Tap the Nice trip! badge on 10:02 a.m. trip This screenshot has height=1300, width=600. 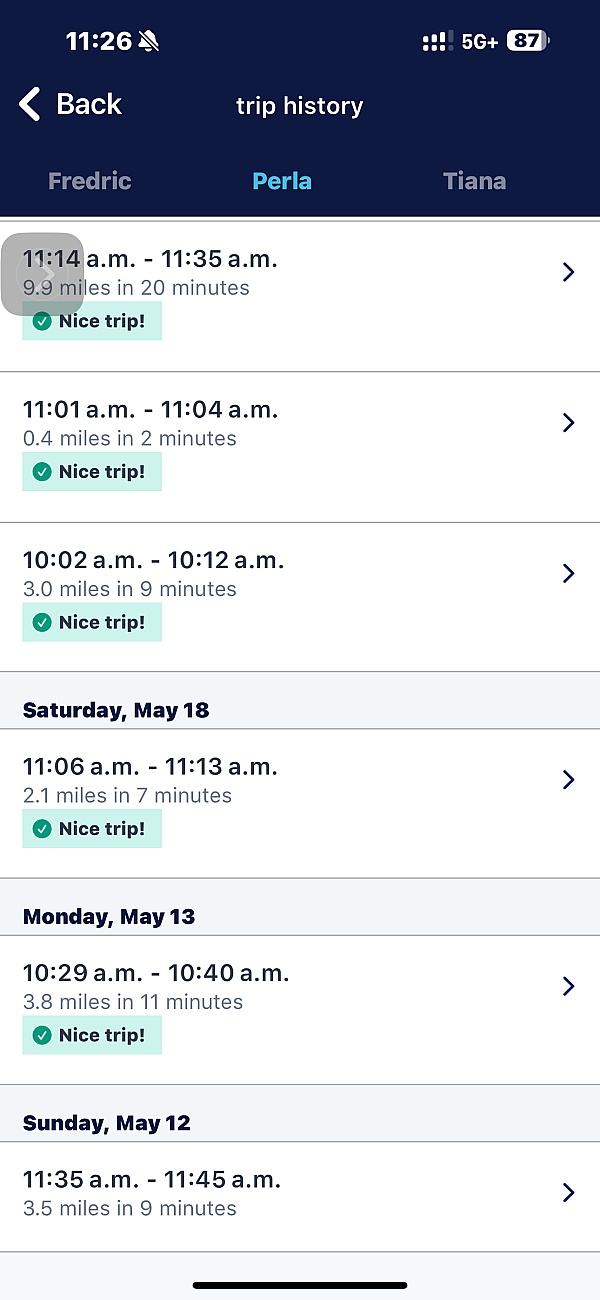point(92,622)
